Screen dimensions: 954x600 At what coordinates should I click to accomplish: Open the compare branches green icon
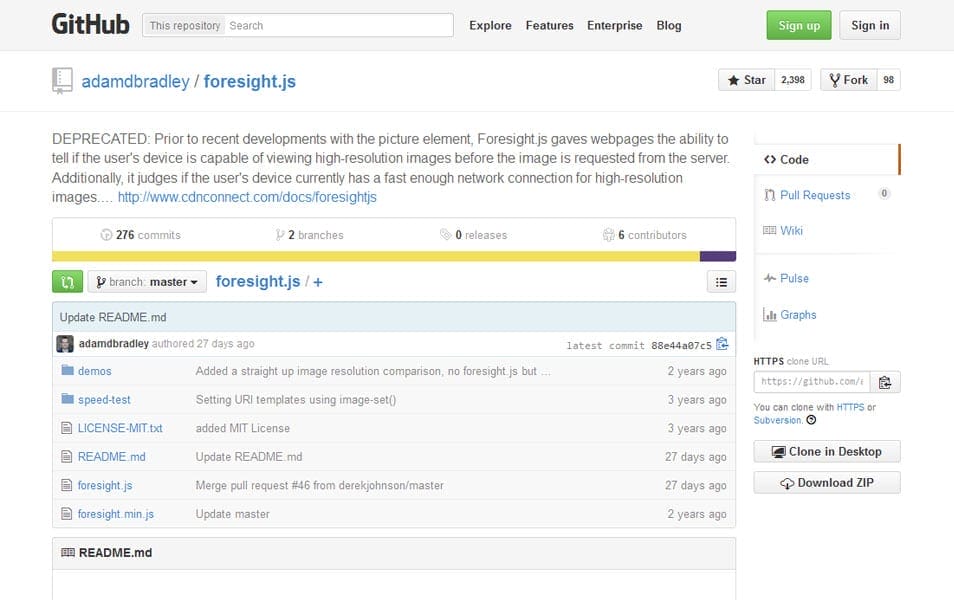[67, 281]
